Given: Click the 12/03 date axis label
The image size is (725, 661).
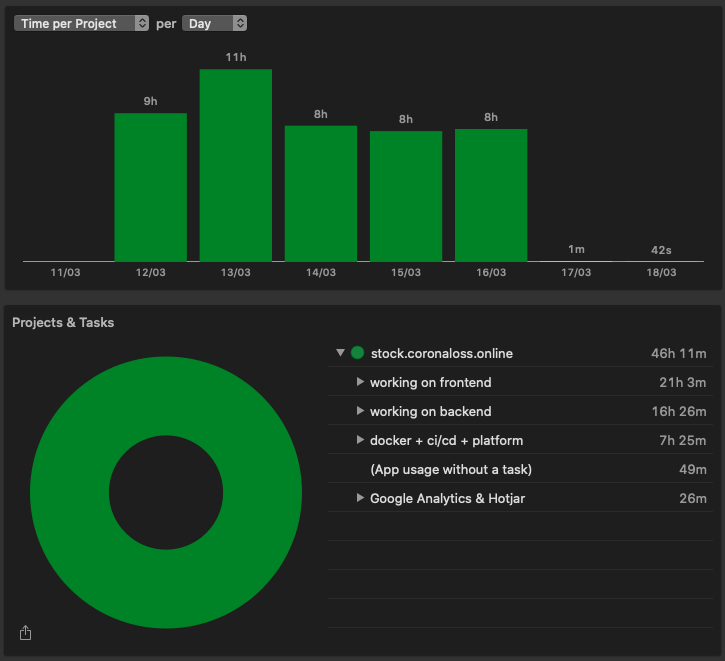Looking at the screenshot, I should pyautogui.click(x=150, y=272).
